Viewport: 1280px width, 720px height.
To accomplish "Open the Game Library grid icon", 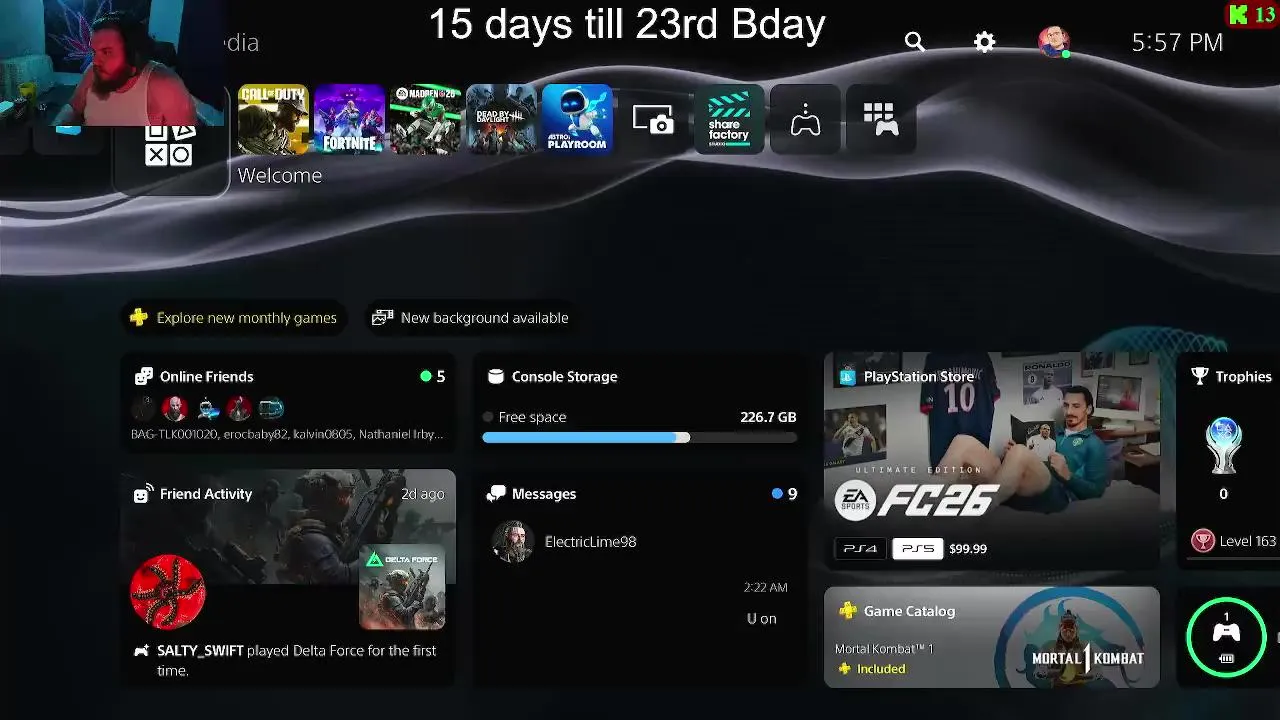I will [x=880, y=119].
